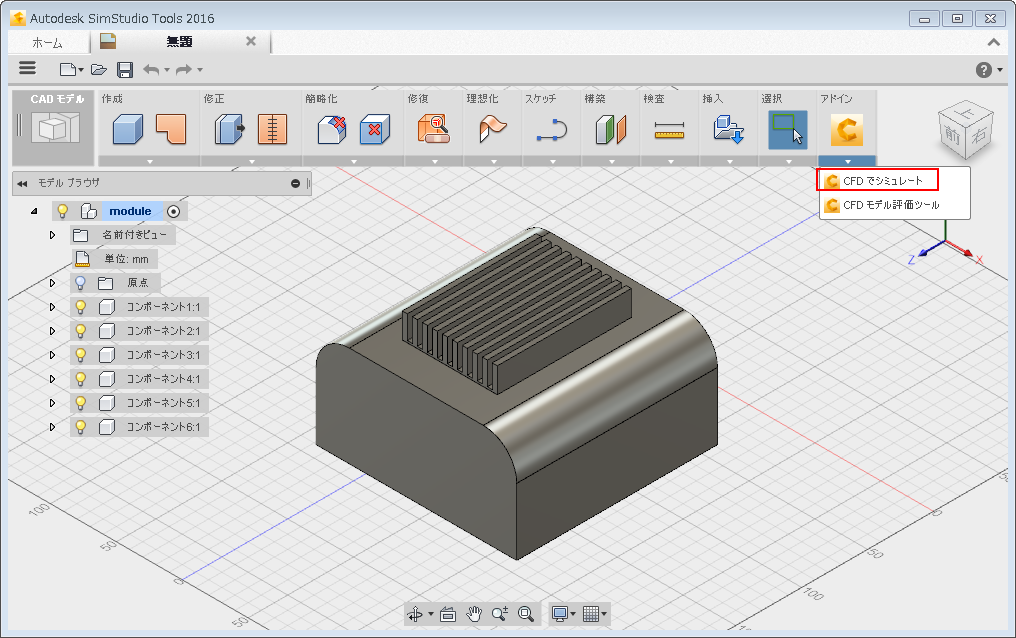1016x638 pixels.
Task: Select the zoom tool with plus sign
Action: 500,614
